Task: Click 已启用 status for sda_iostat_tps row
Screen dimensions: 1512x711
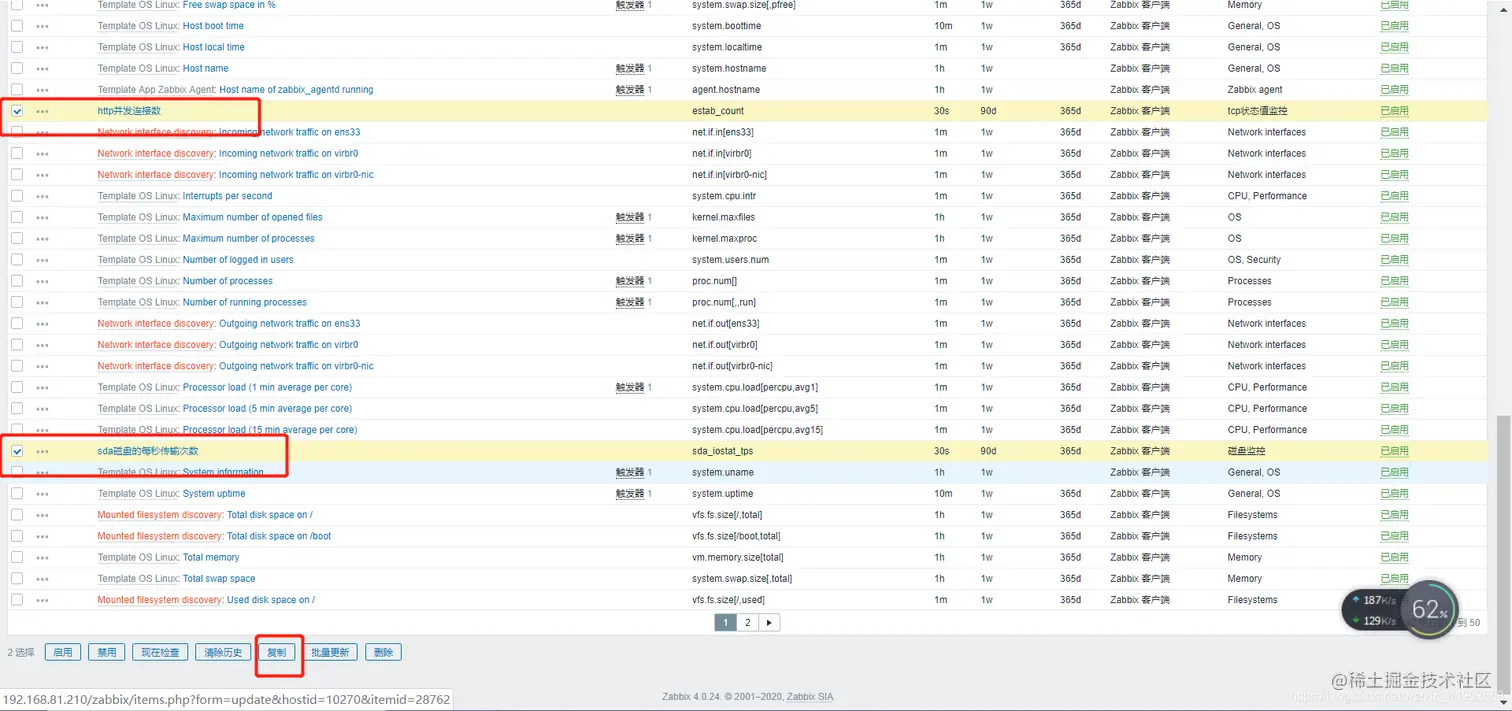Action: [1394, 451]
